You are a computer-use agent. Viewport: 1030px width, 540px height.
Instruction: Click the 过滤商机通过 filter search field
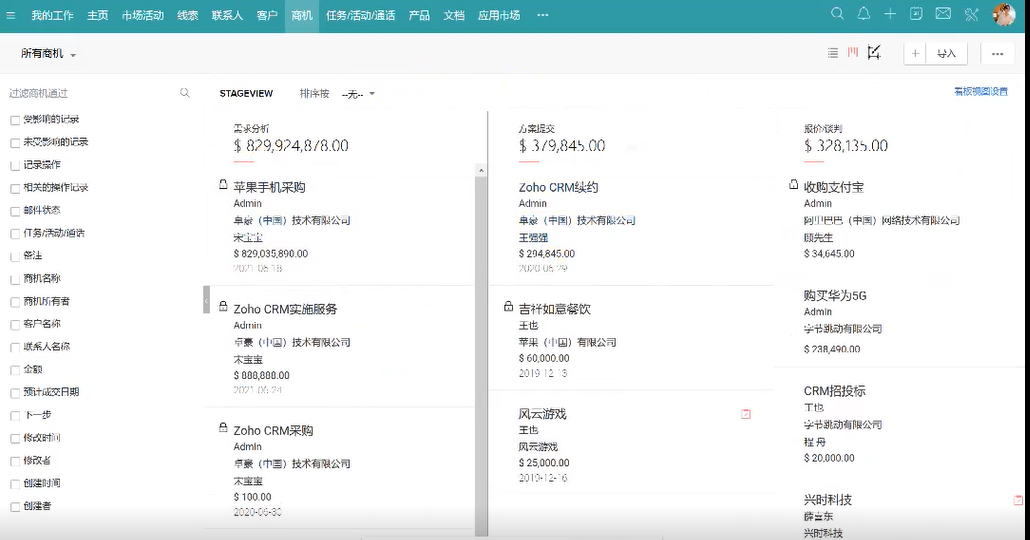tap(90, 93)
